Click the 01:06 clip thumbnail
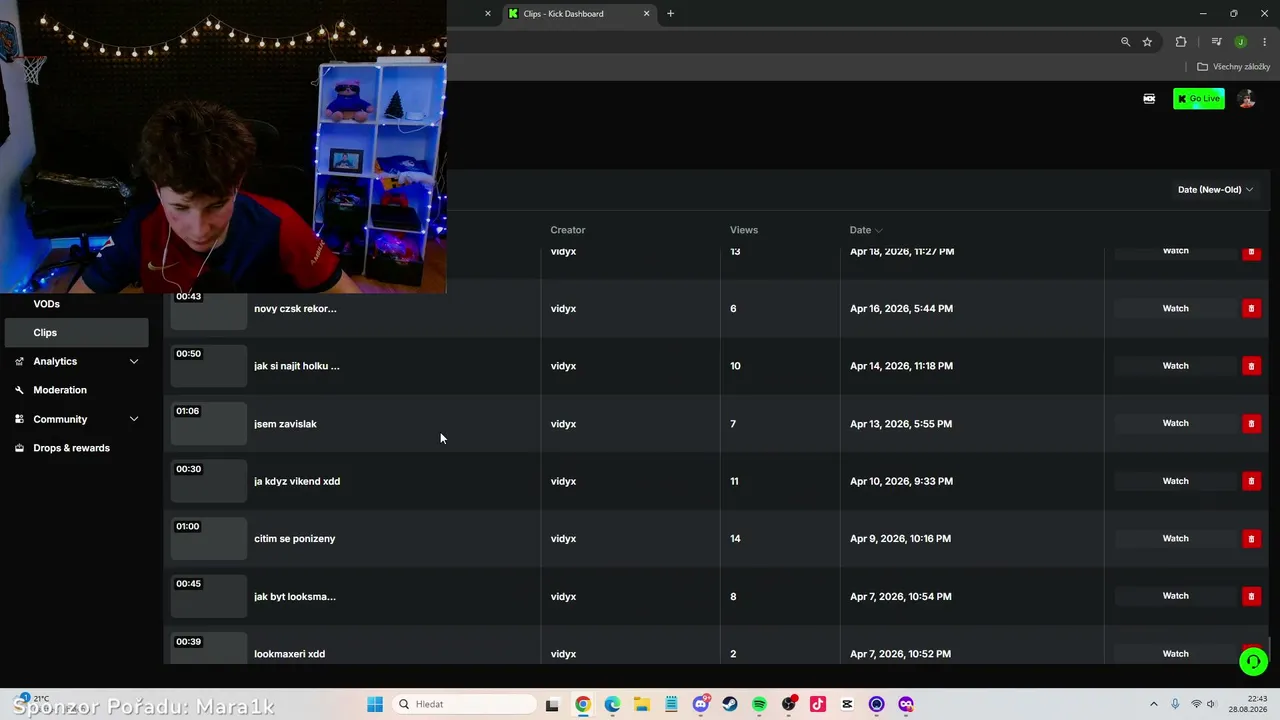Screen dimensions: 1280x720 [x=209, y=424]
